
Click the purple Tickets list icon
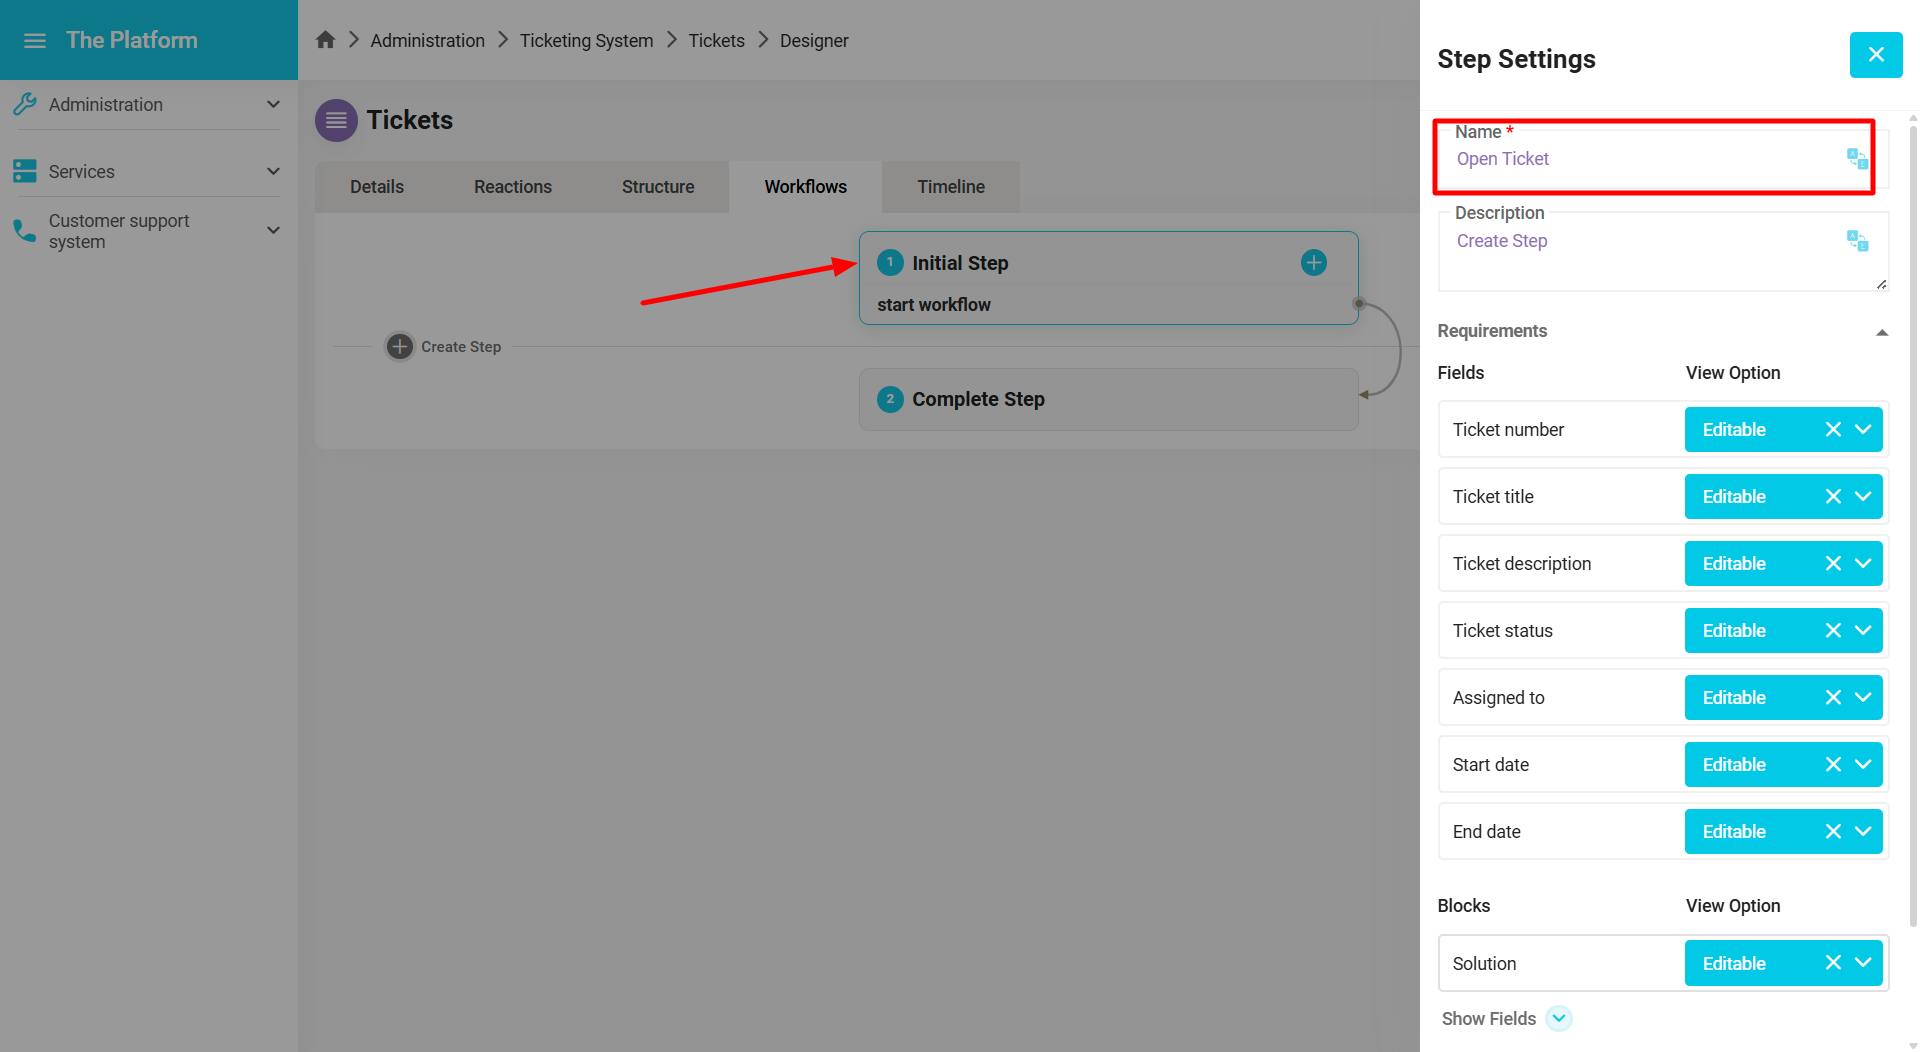click(336, 121)
